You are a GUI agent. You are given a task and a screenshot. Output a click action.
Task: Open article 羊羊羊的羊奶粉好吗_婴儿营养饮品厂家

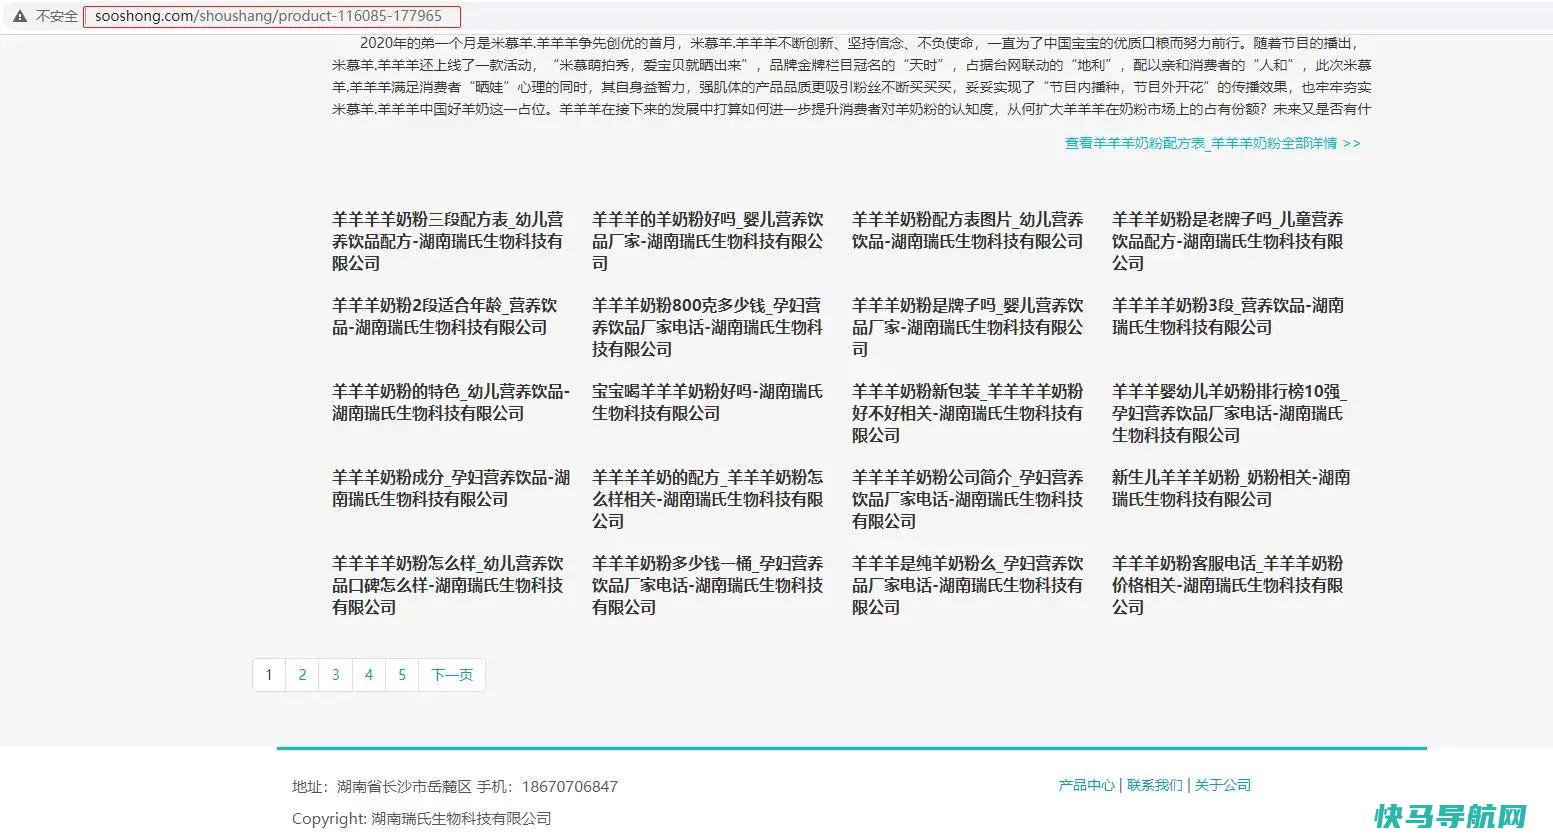pyautogui.click(x=708, y=241)
